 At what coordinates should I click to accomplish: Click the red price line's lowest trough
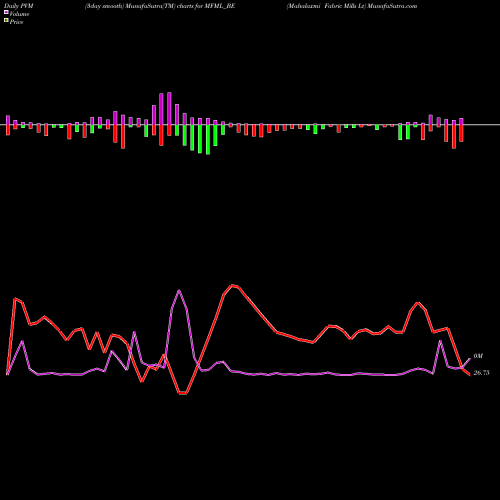183,394
